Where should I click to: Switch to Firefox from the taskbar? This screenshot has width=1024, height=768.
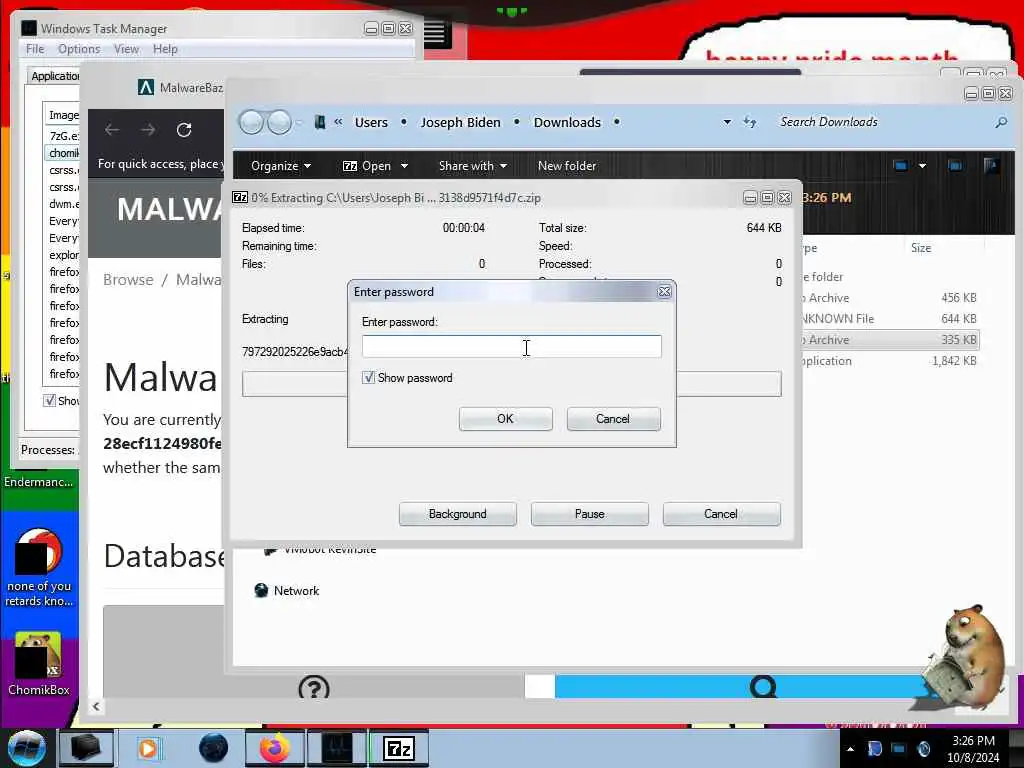pyautogui.click(x=275, y=748)
